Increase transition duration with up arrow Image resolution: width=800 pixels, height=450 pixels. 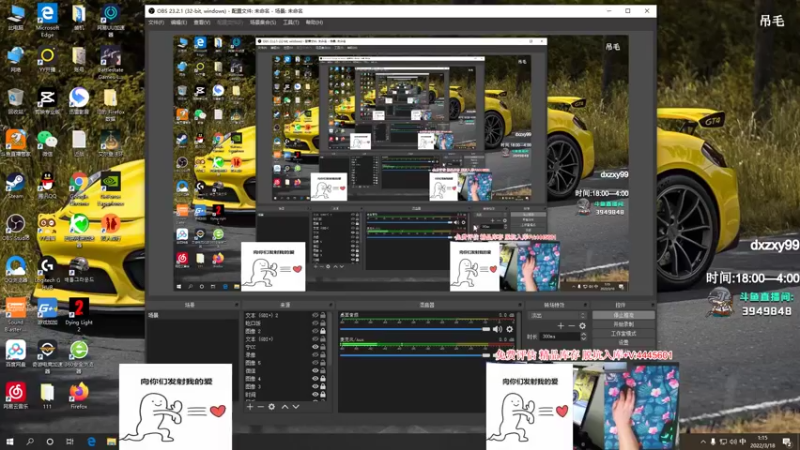[584, 334]
